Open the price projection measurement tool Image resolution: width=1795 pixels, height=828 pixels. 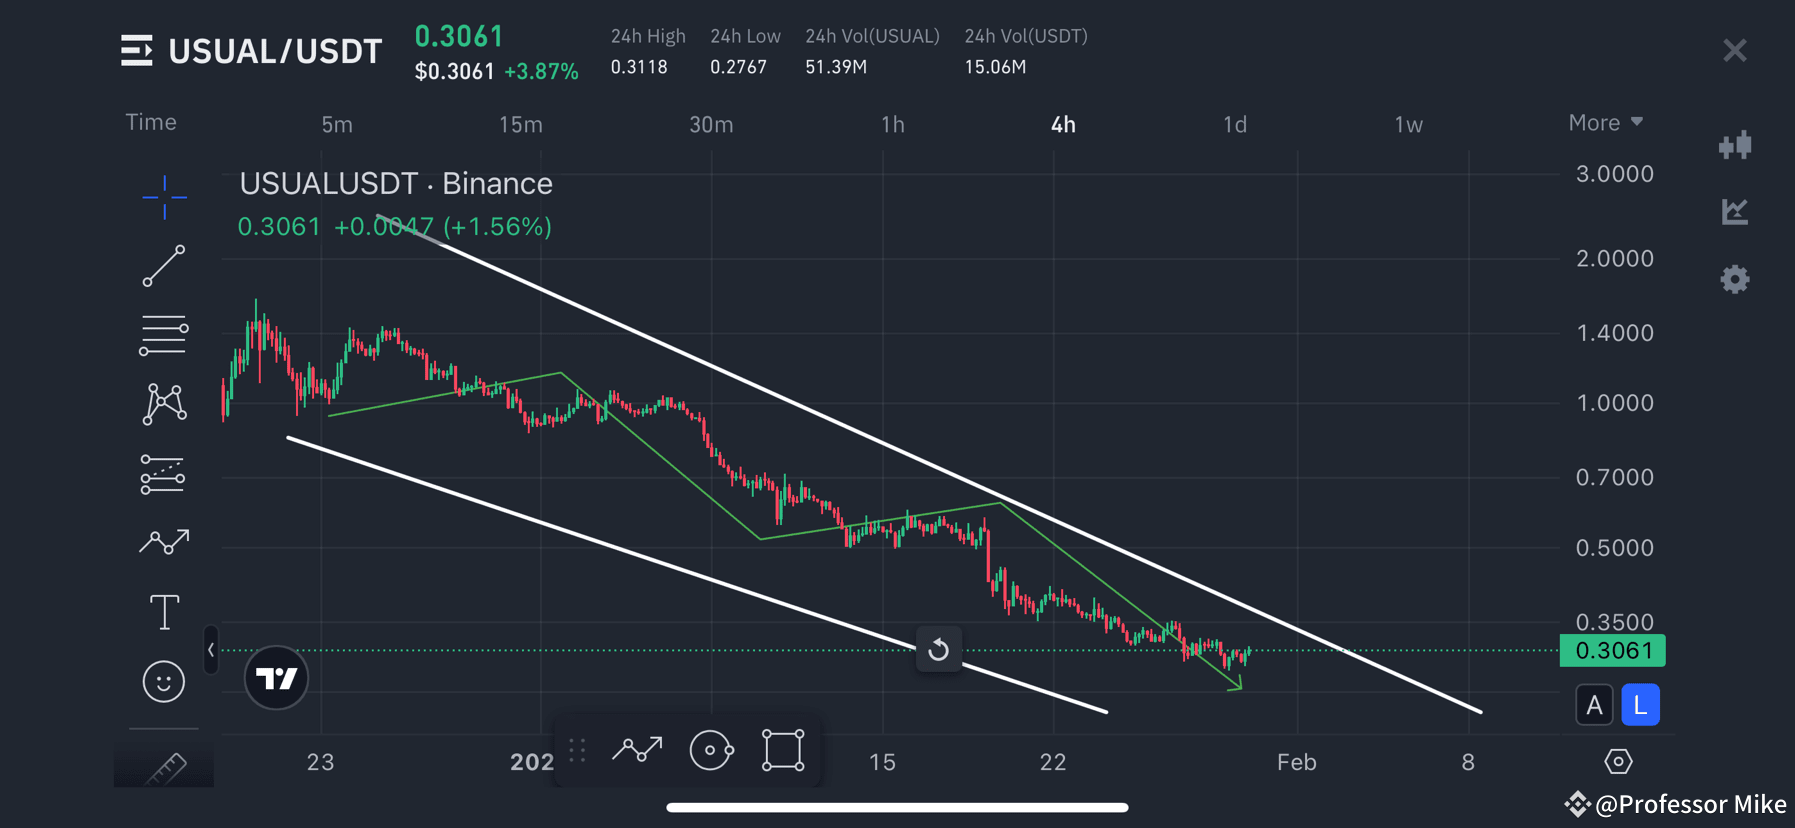tap(163, 474)
